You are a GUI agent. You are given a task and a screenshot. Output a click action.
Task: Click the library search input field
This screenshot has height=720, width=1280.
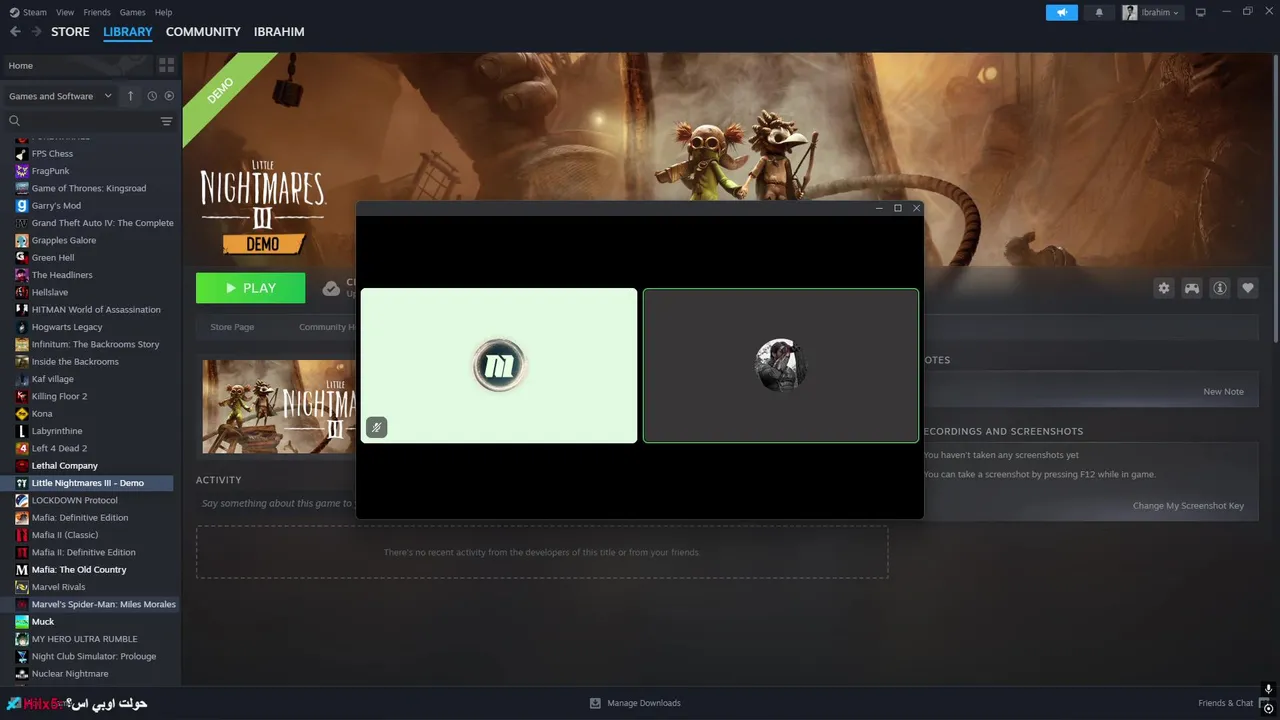90,121
